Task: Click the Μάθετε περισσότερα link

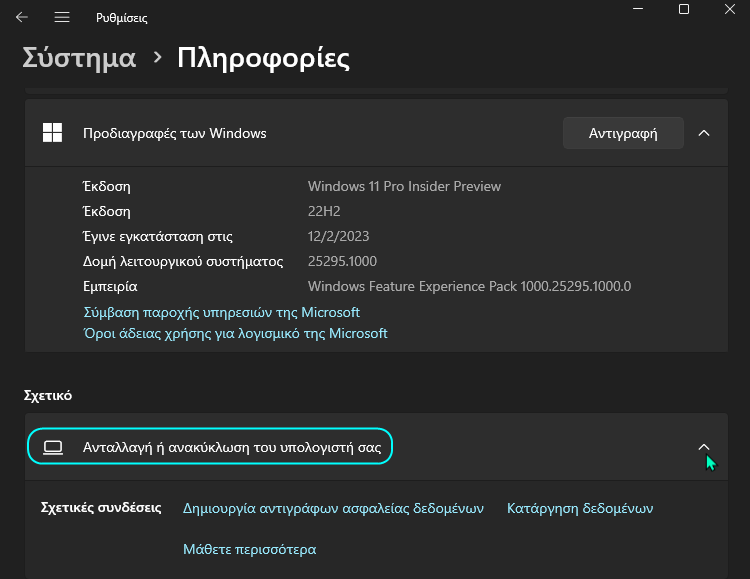Action: [x=250, y=549]
